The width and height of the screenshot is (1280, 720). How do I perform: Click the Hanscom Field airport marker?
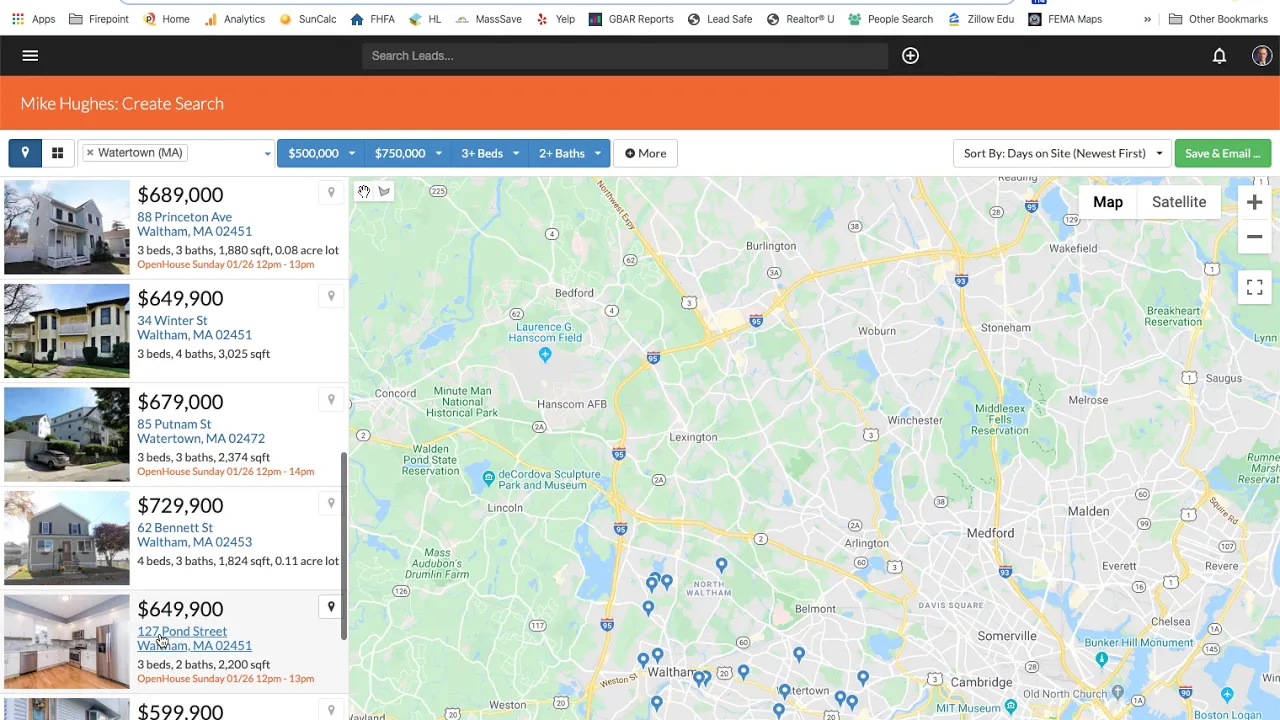coord(545,355)
